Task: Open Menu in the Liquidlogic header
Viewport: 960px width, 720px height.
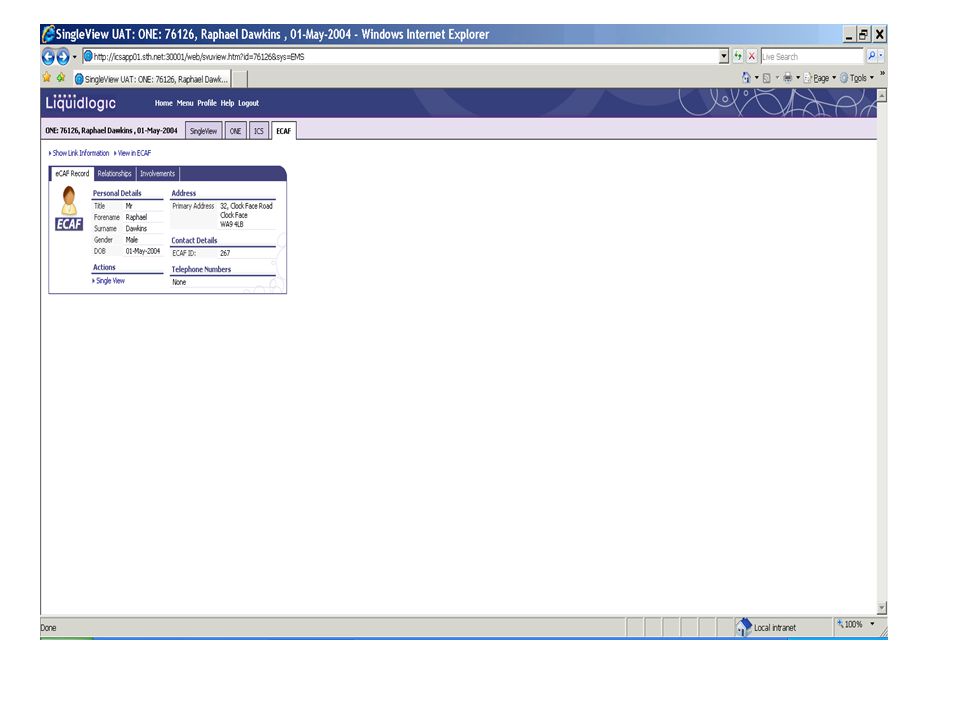Action: click(185, 103)
